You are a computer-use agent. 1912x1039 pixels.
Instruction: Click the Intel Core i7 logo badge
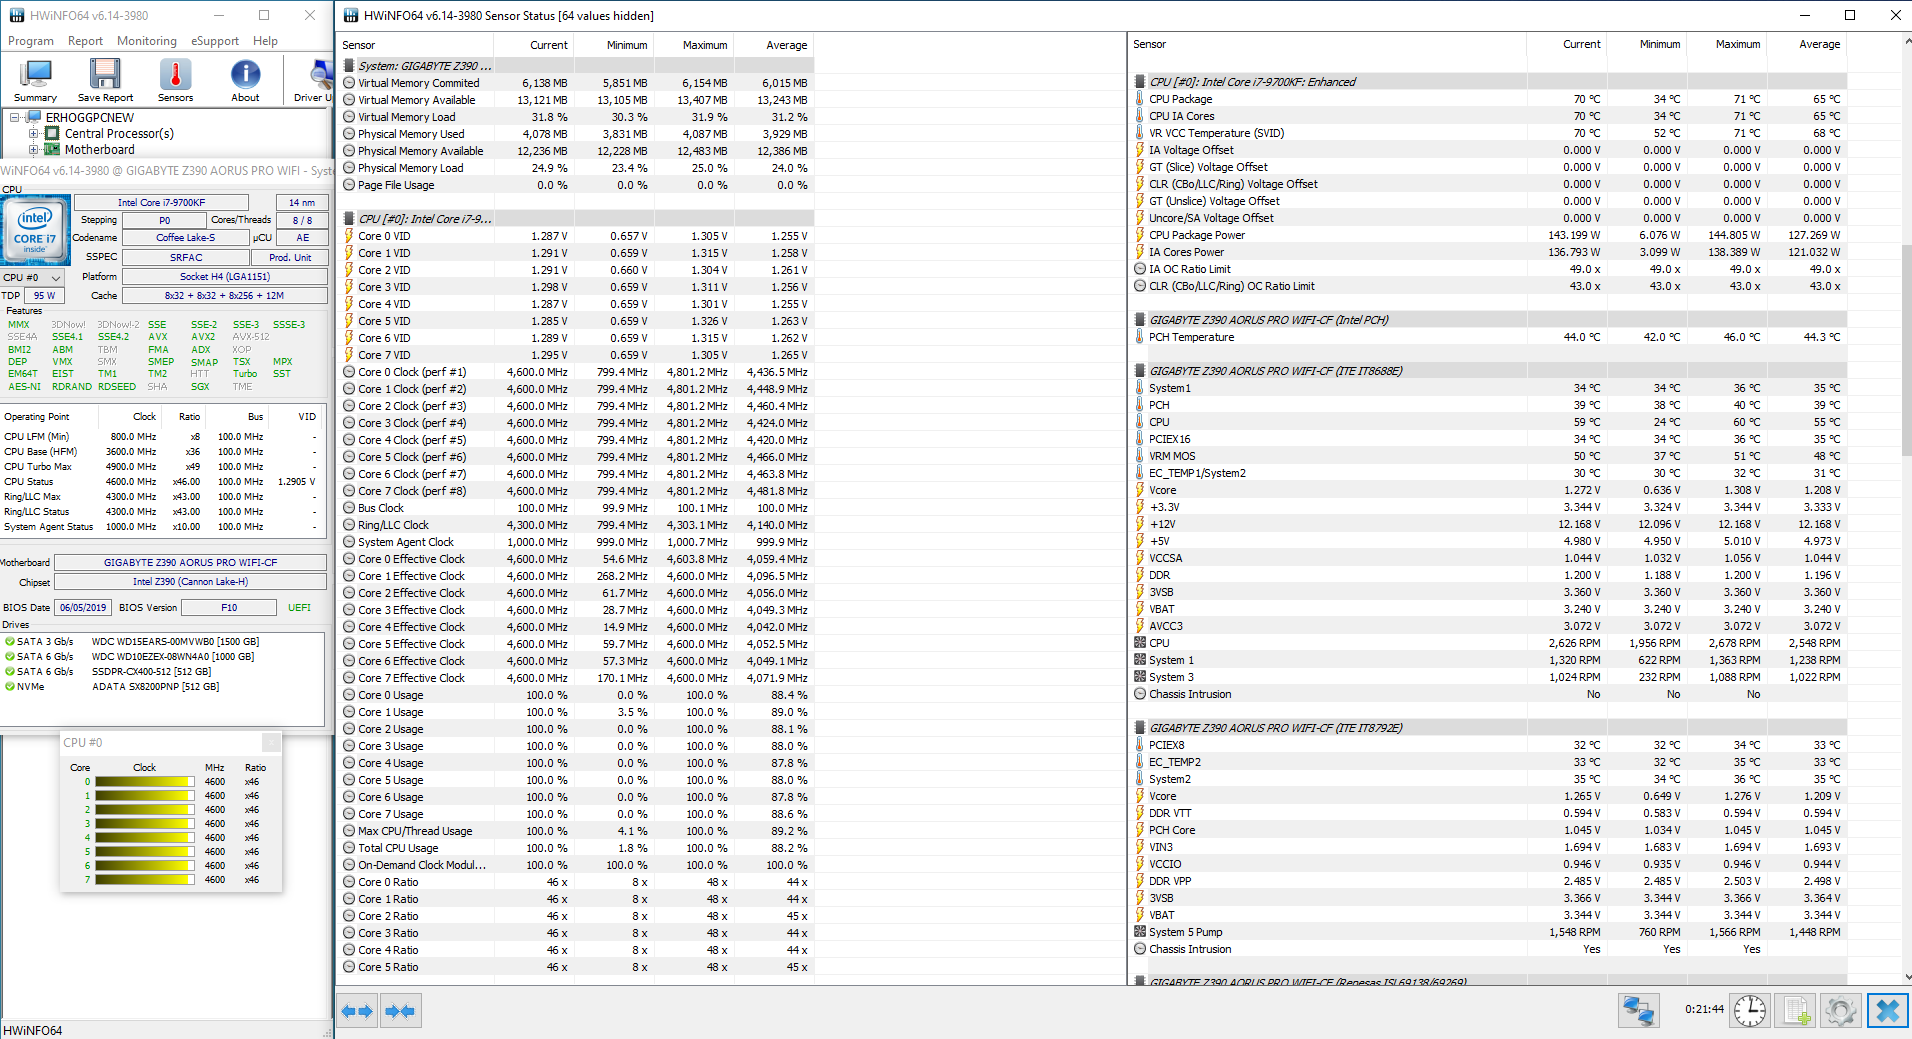(35, 230)
